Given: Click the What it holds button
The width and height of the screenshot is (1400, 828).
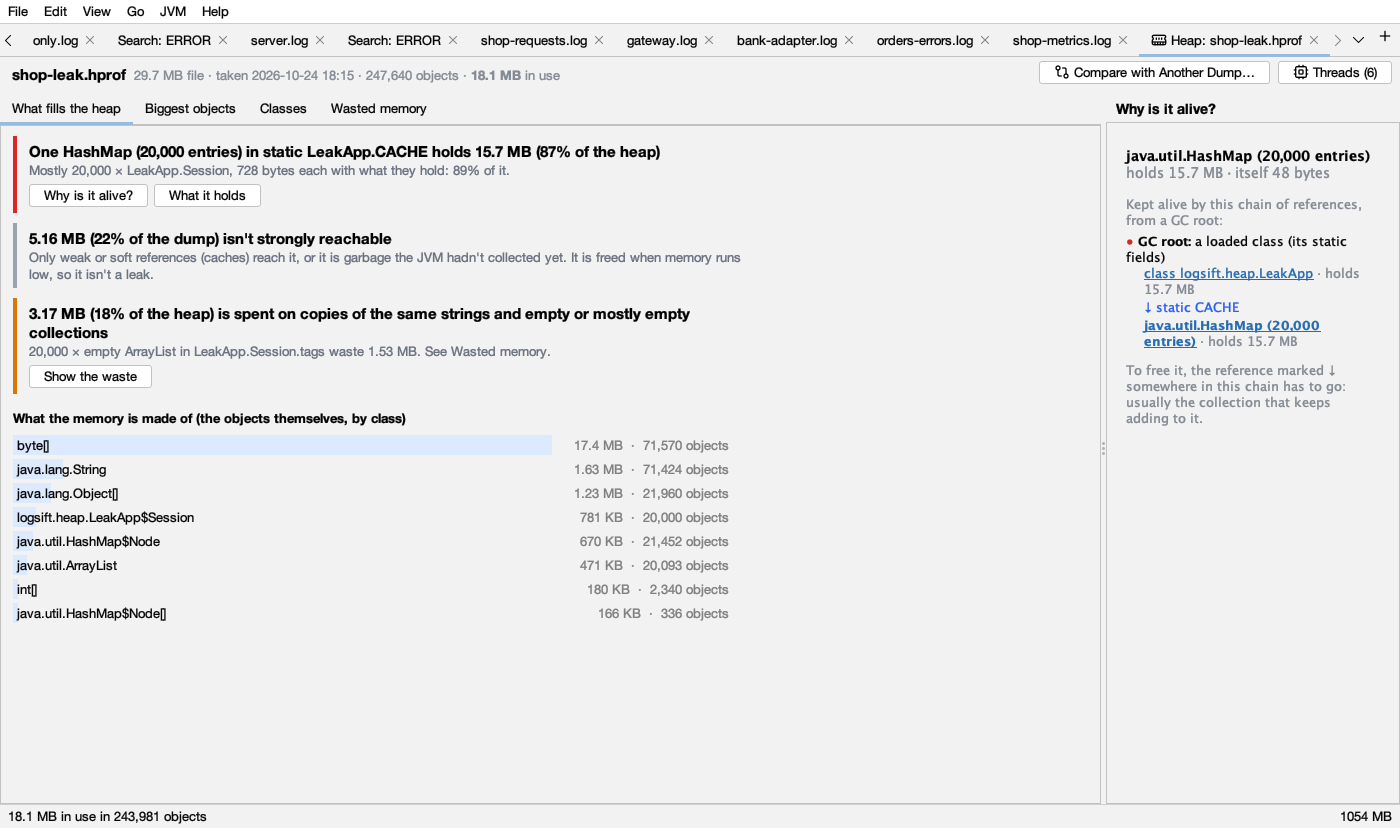Looking at the screenshot, I should [x=207, y=196].
